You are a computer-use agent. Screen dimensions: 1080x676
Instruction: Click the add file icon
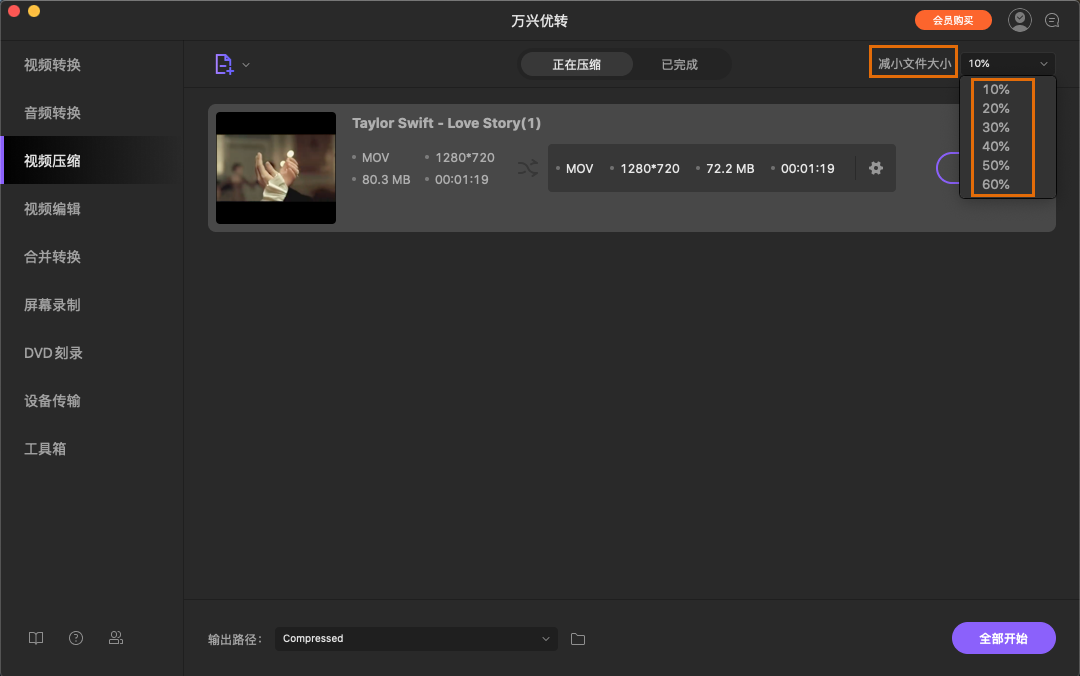coord(224,64)
